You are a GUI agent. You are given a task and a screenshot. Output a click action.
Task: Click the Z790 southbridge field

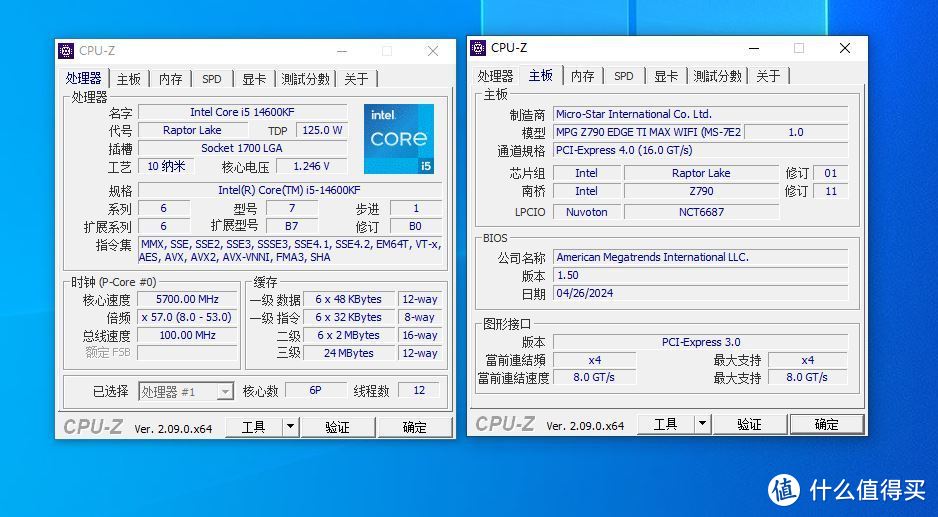[701, 191]
